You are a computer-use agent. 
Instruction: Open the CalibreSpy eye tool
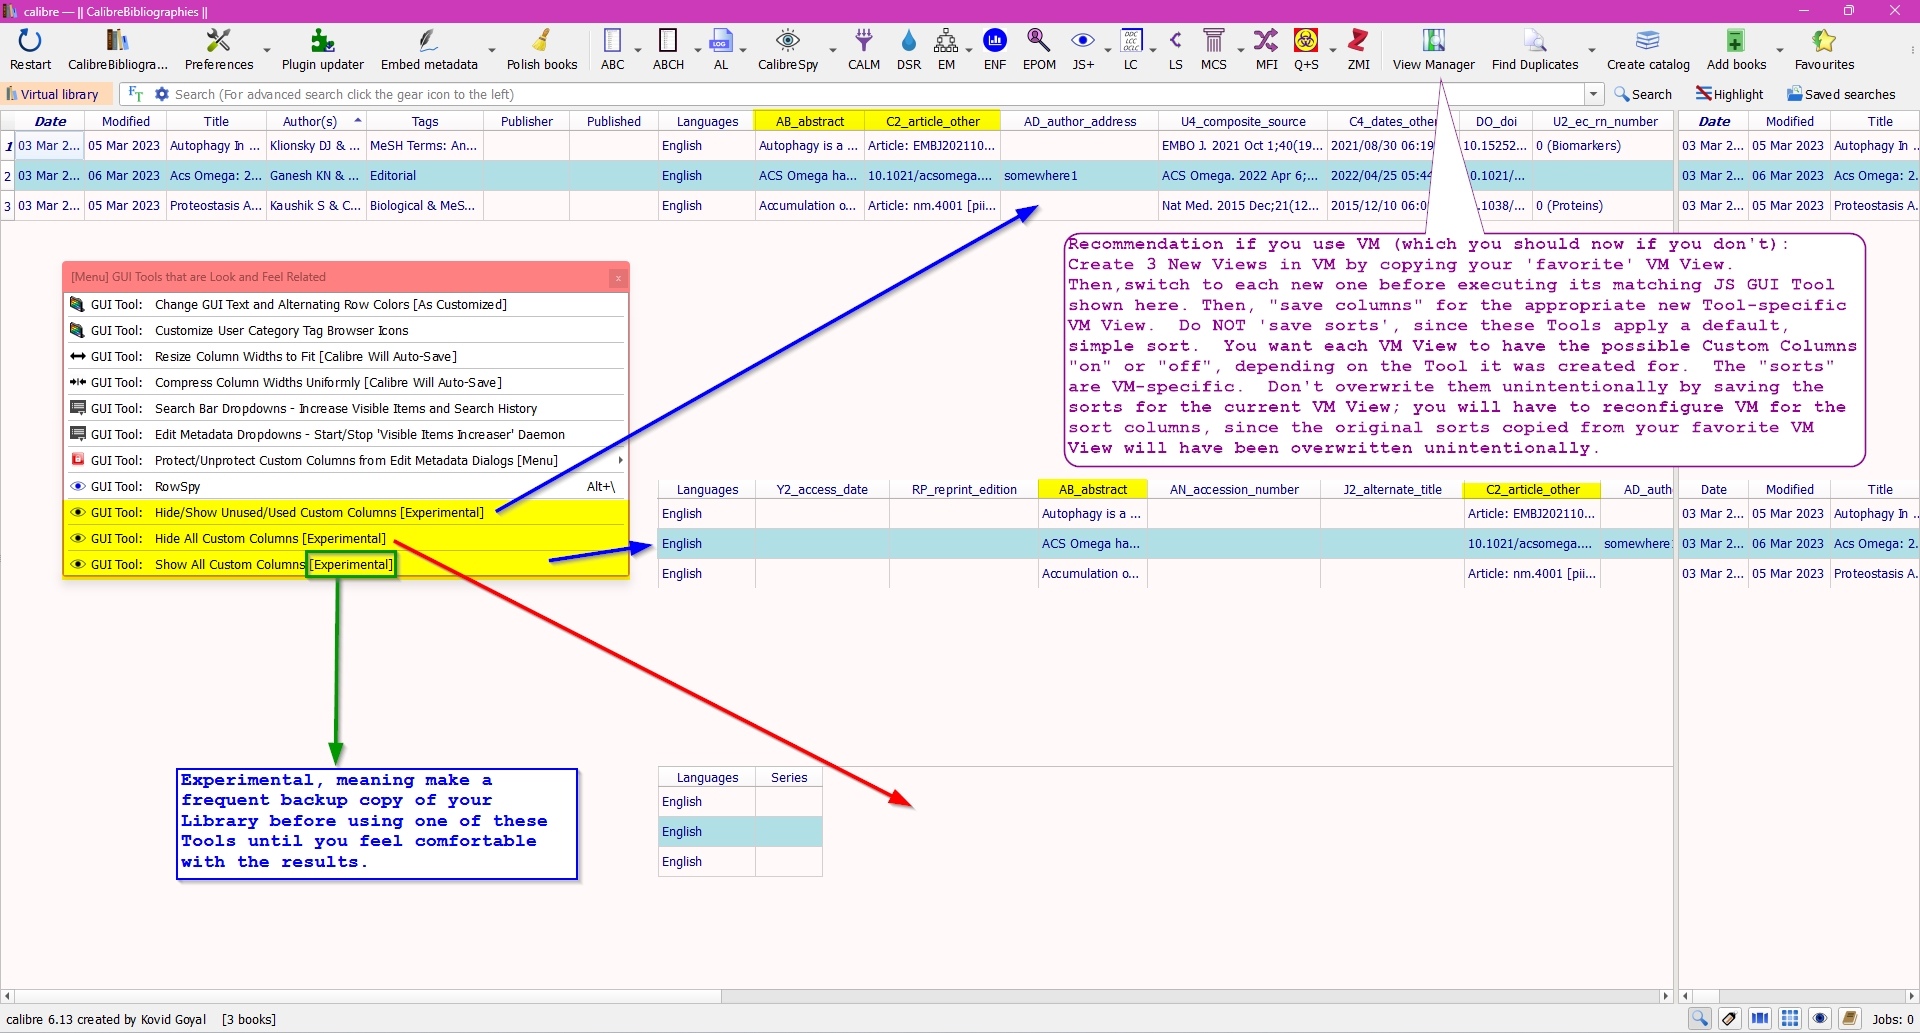[x=787, y=49]
